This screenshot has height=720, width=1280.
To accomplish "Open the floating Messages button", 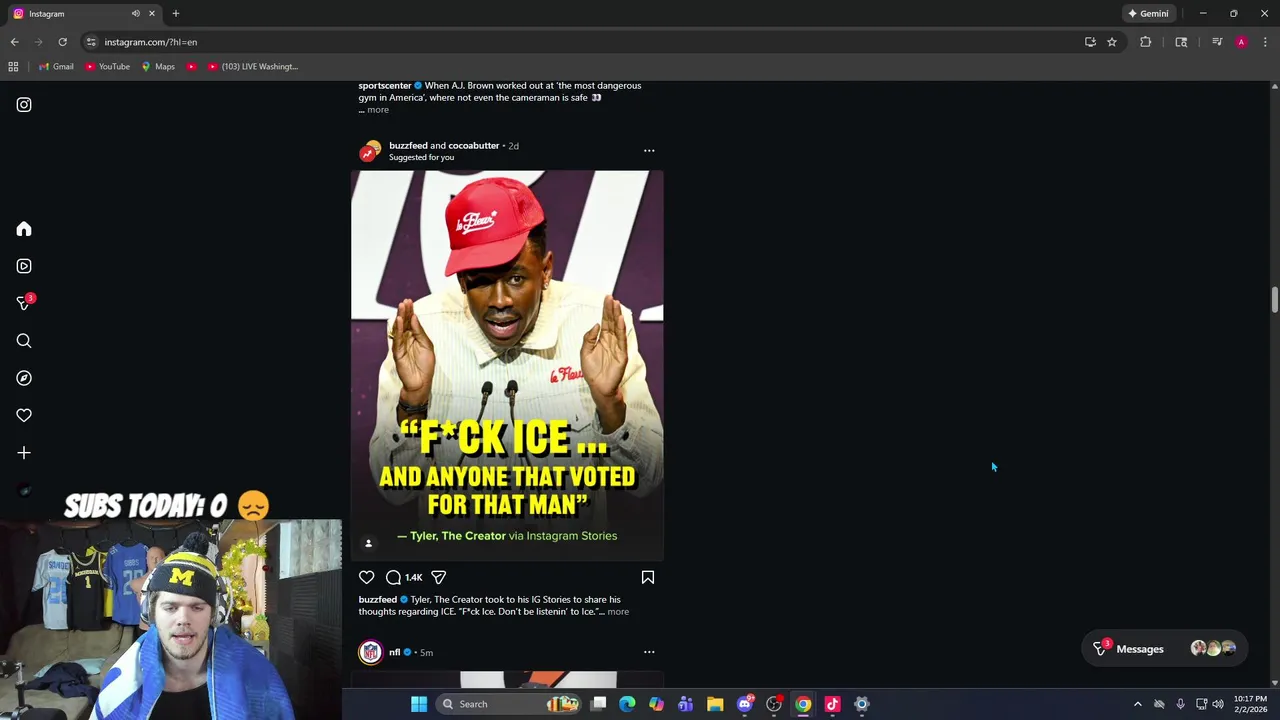I will 1165,649.
